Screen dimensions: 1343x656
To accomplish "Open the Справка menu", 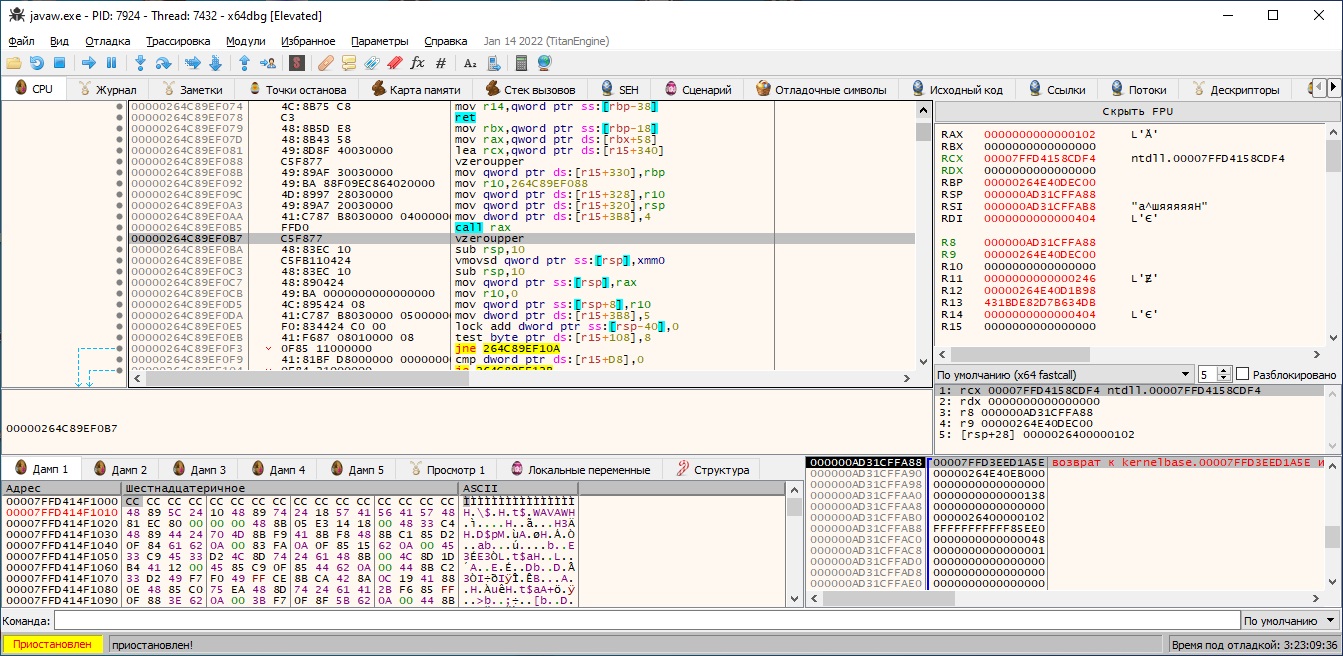I will point(446,41).
